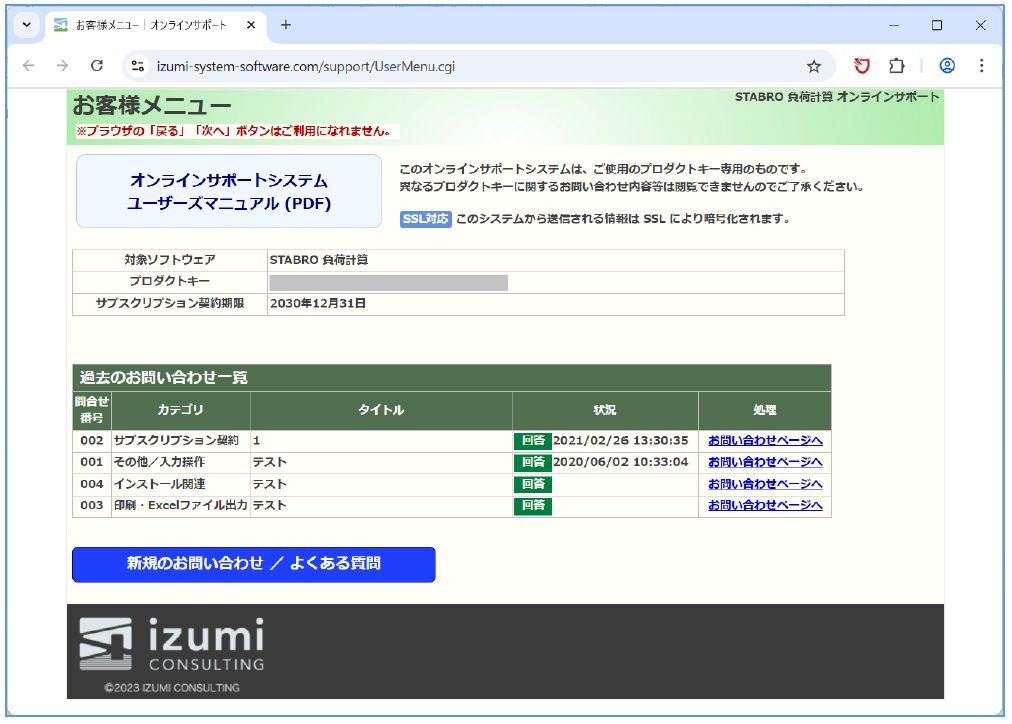Open the Chrome profile avatar

[x=946, y=66]
